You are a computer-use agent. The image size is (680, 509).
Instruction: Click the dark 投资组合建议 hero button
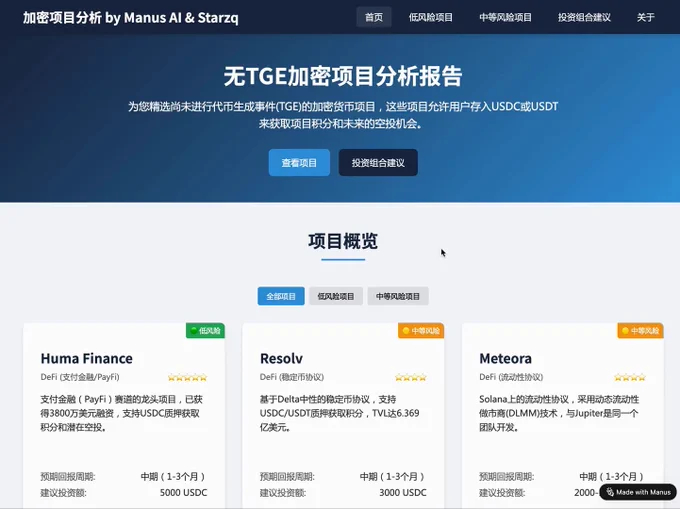378,163
